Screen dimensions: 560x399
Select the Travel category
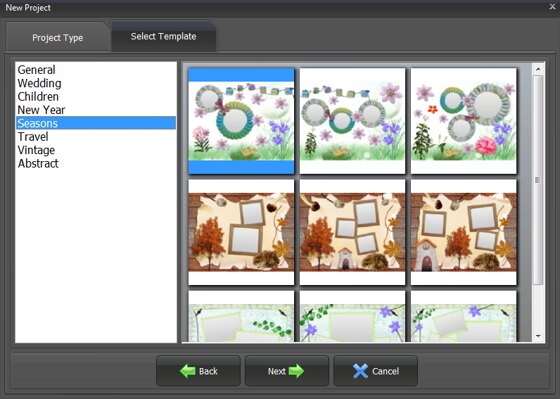pyautogui.click(x=33, y=136)
